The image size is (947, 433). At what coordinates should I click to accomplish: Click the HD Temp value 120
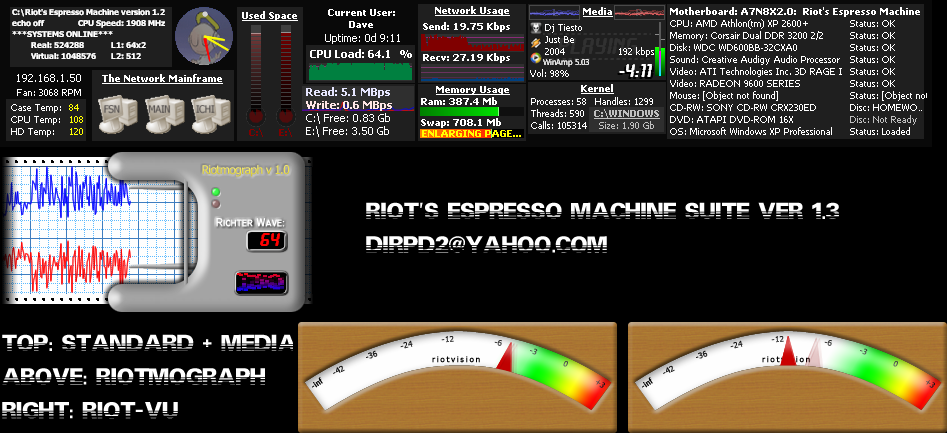(x=76, y=132)
